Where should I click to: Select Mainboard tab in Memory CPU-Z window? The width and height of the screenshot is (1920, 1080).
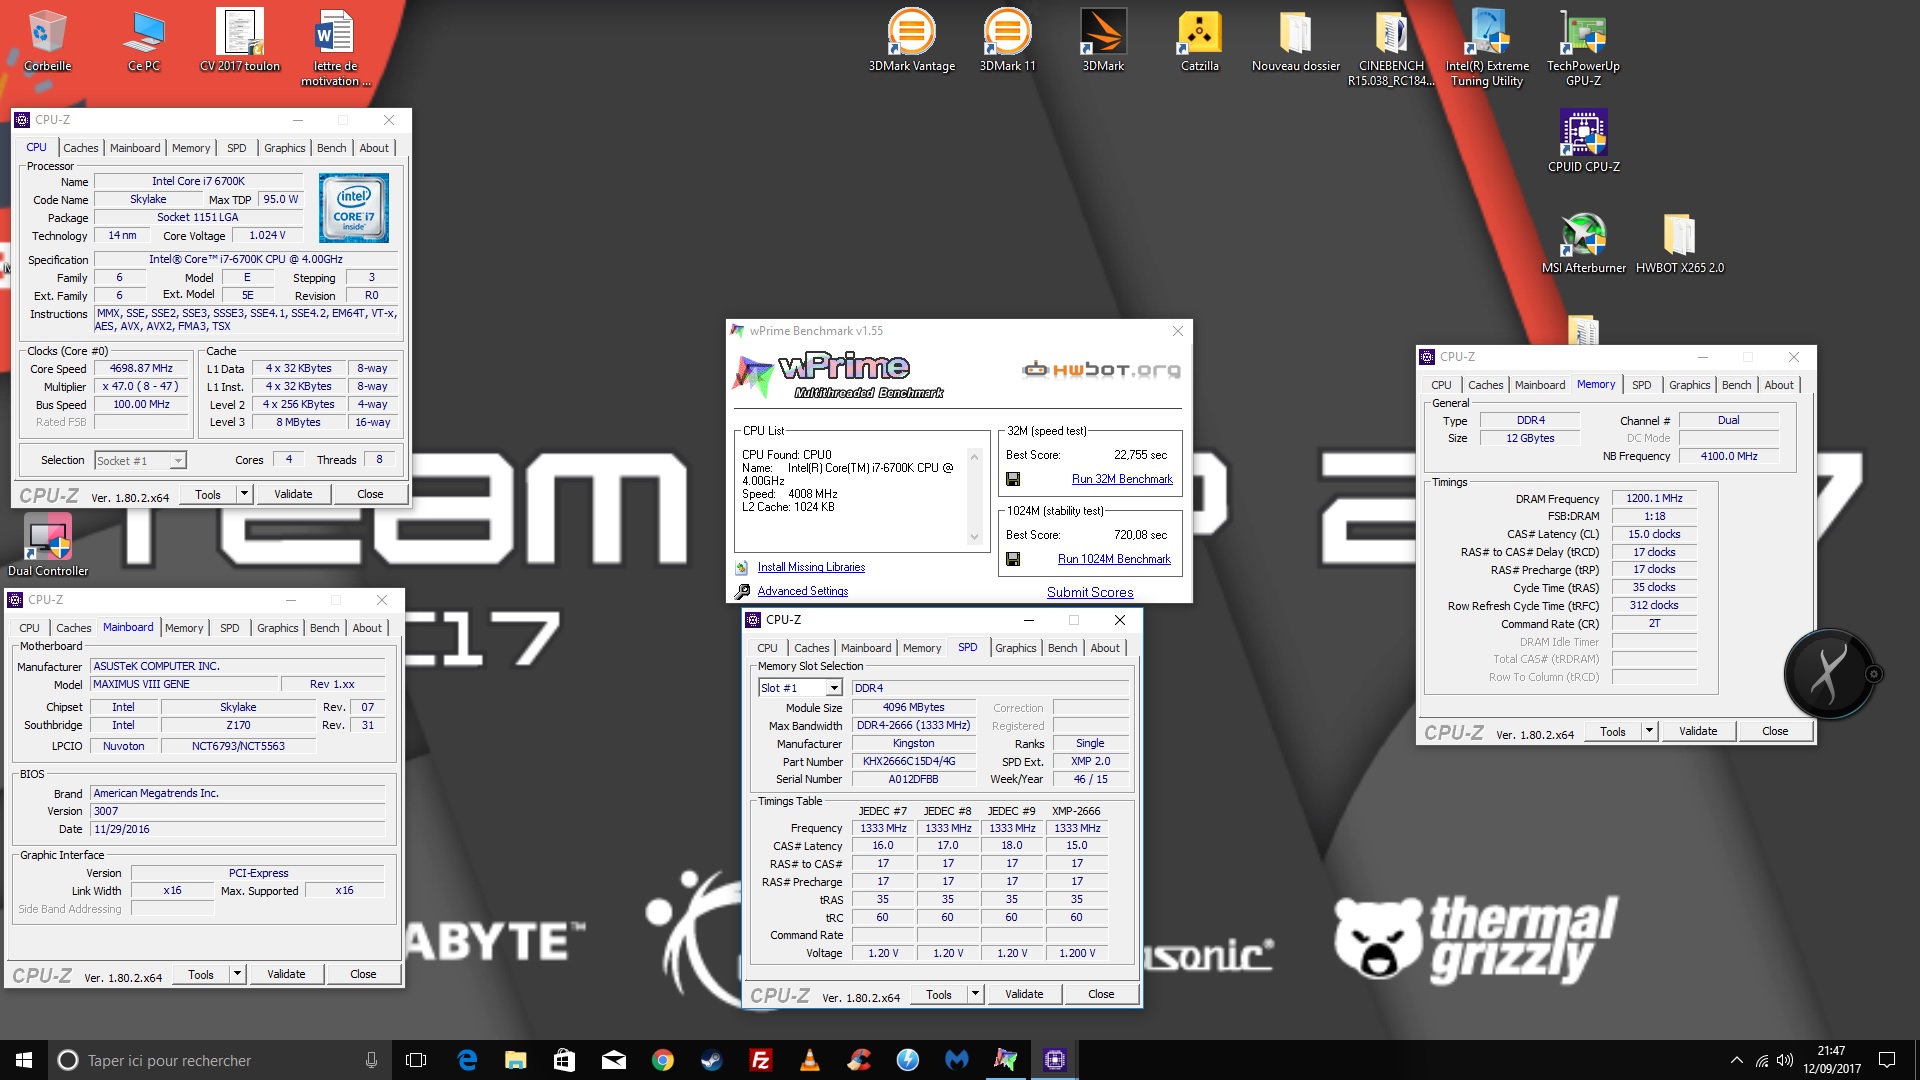[1539, 385]
